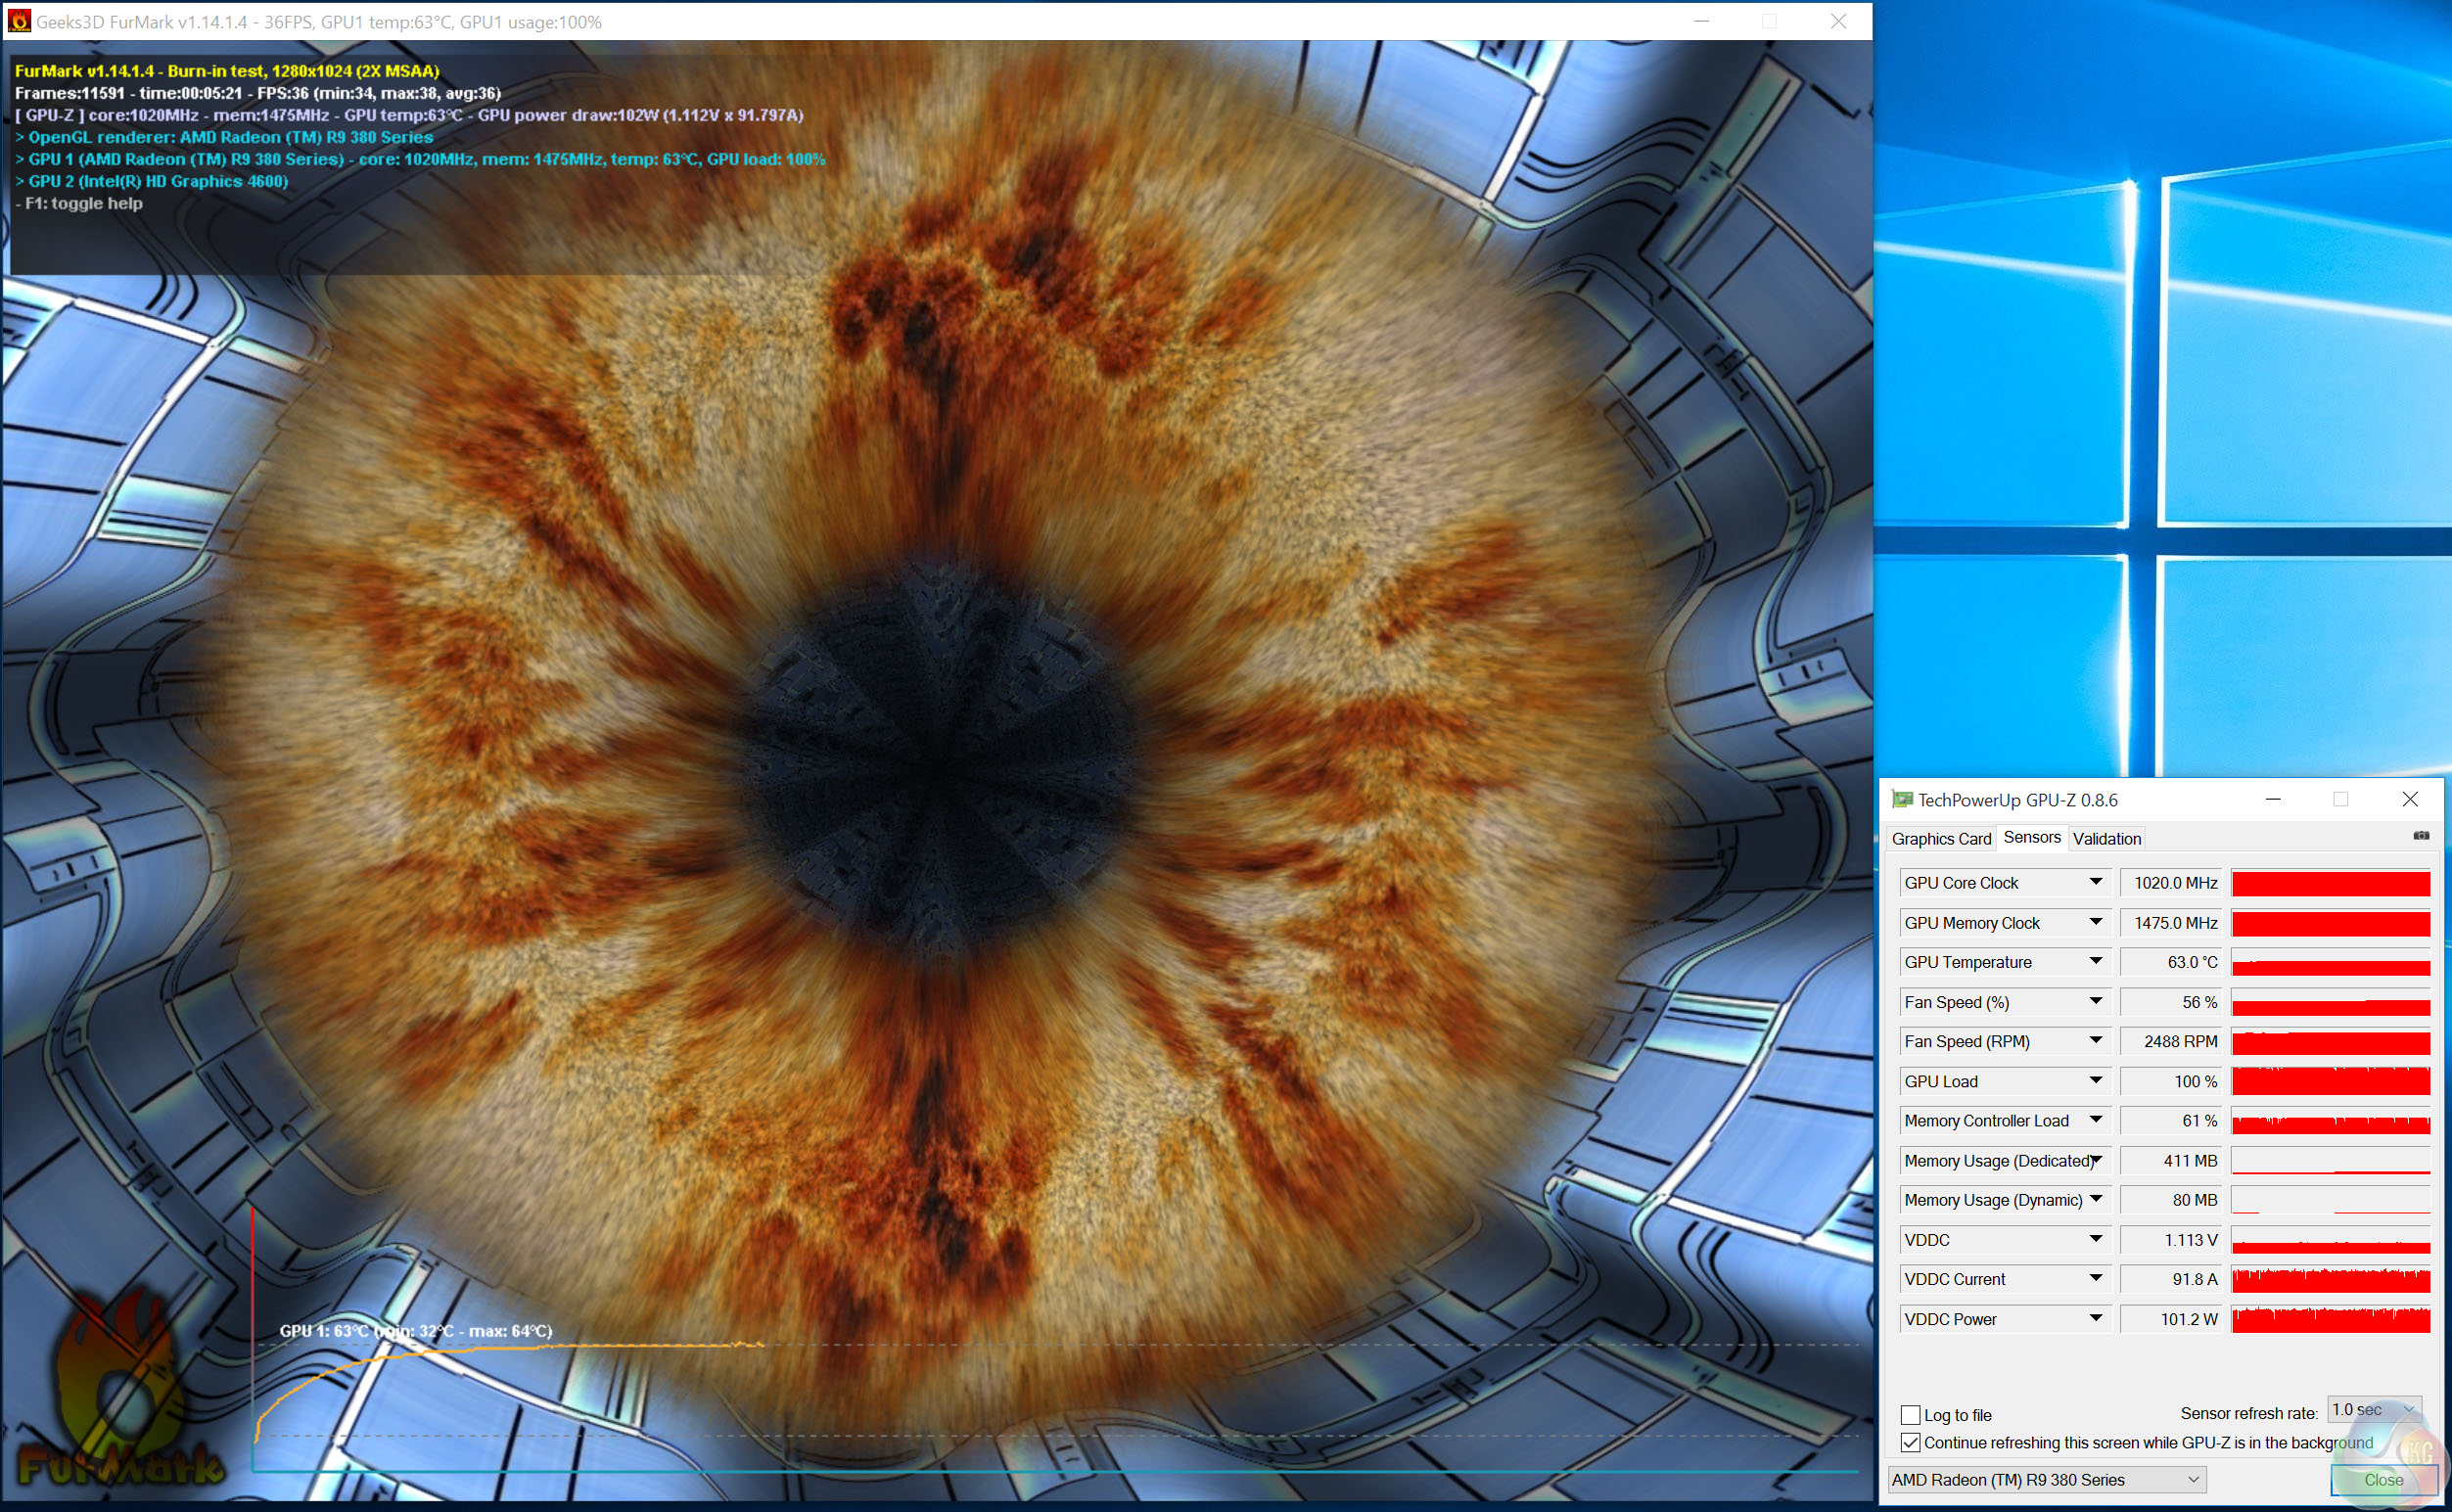Expand the GPU Temperature sensor dropdown
The image size is (2452, 1512).
pyautogui.click(x=2095, y=961)
